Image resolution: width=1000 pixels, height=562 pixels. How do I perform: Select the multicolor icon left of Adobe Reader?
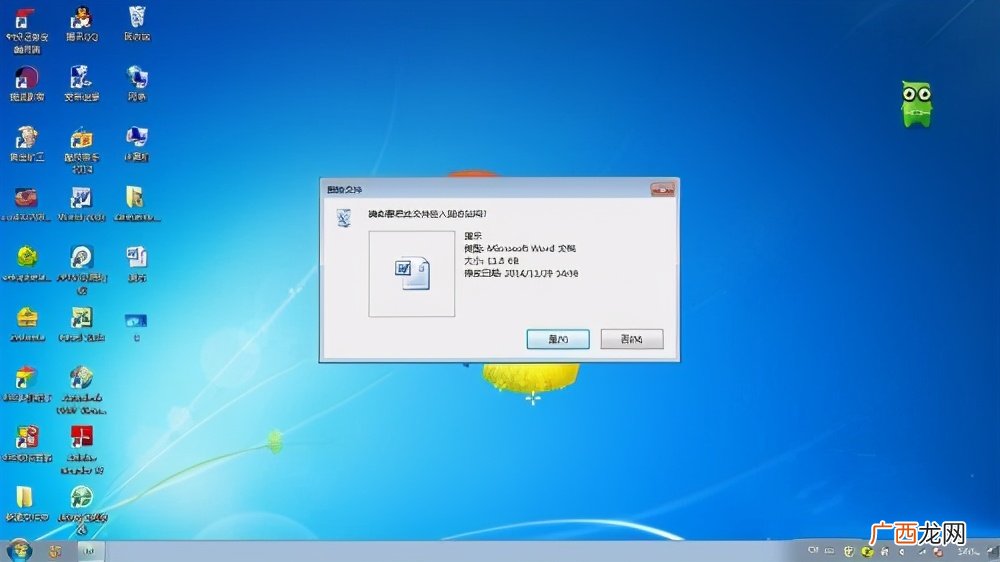coord(27,445)
